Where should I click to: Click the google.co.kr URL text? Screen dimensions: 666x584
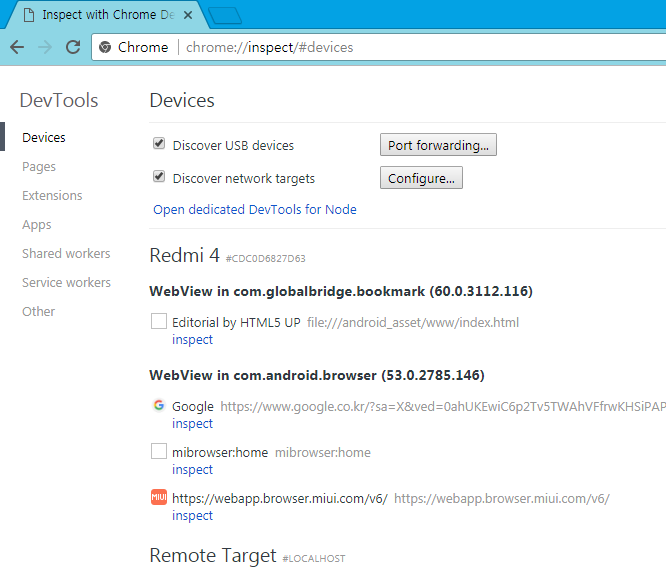tap(443, 406)
